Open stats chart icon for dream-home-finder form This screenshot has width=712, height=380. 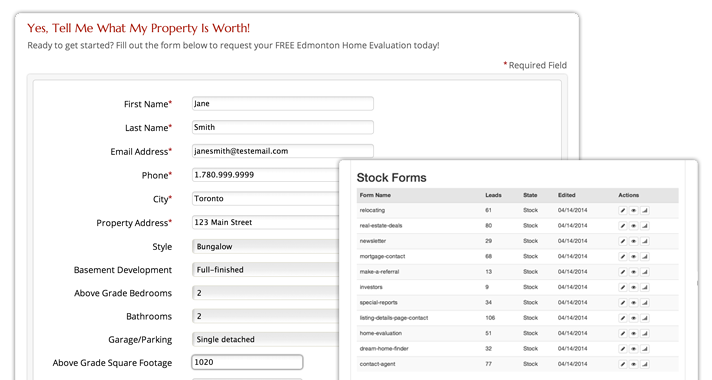coord(645,349)
